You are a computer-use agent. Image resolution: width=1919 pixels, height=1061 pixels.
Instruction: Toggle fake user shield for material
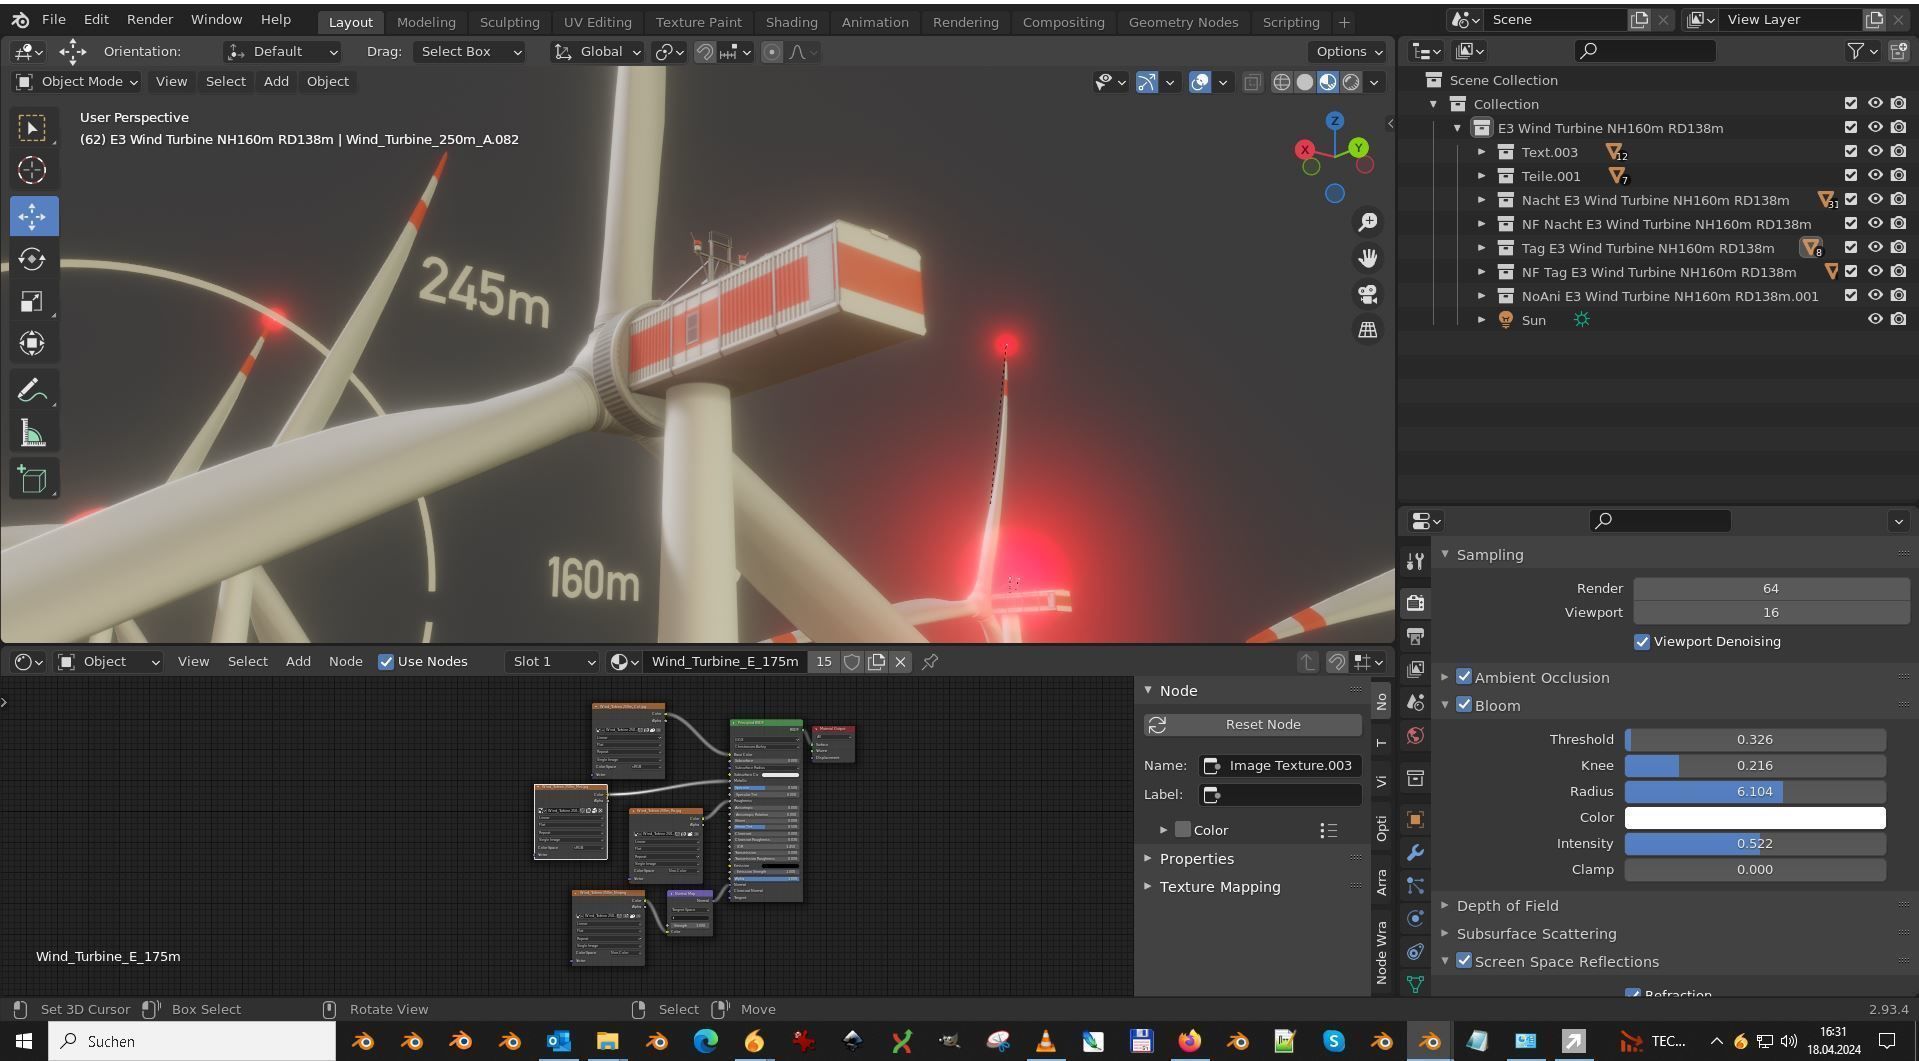pos(851,662)
